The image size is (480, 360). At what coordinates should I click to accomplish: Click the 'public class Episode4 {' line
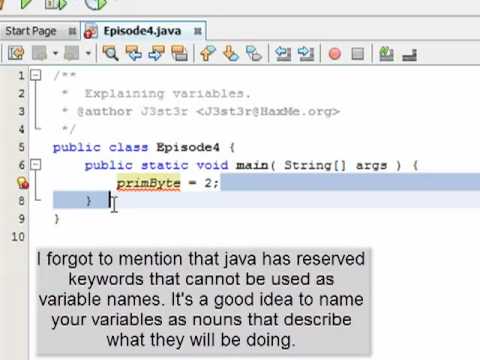144,147
